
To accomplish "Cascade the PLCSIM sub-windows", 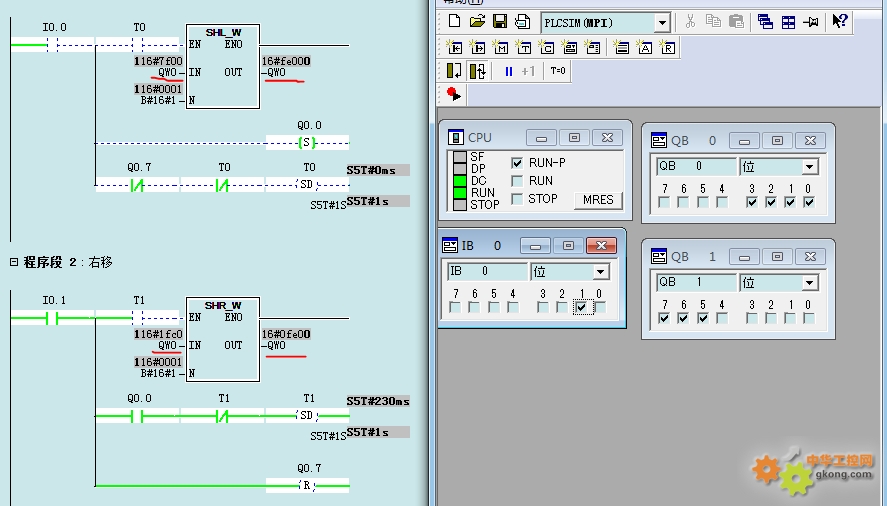I will pyautogui.click(x=765, y=22).
